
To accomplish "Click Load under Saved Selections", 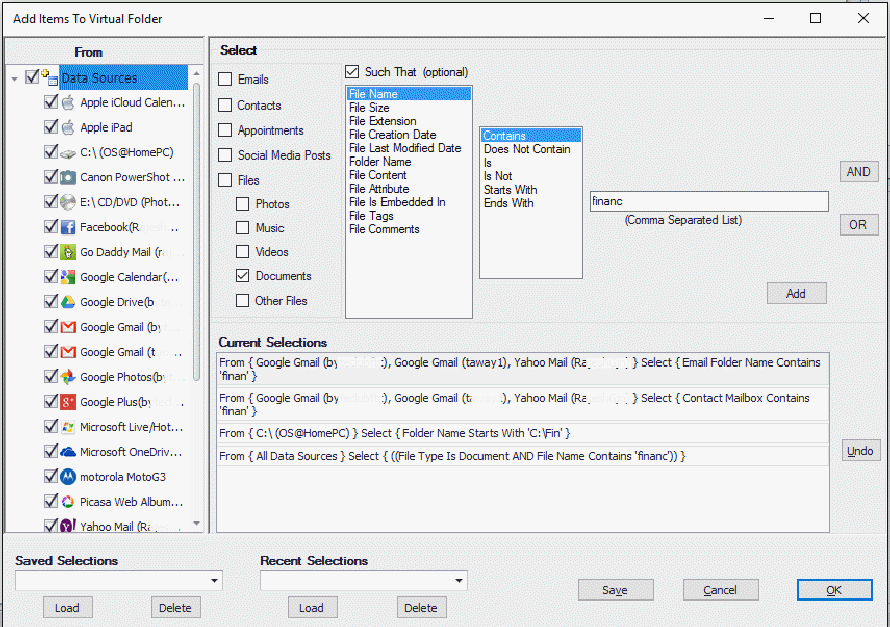I will [x=68, y=608].
